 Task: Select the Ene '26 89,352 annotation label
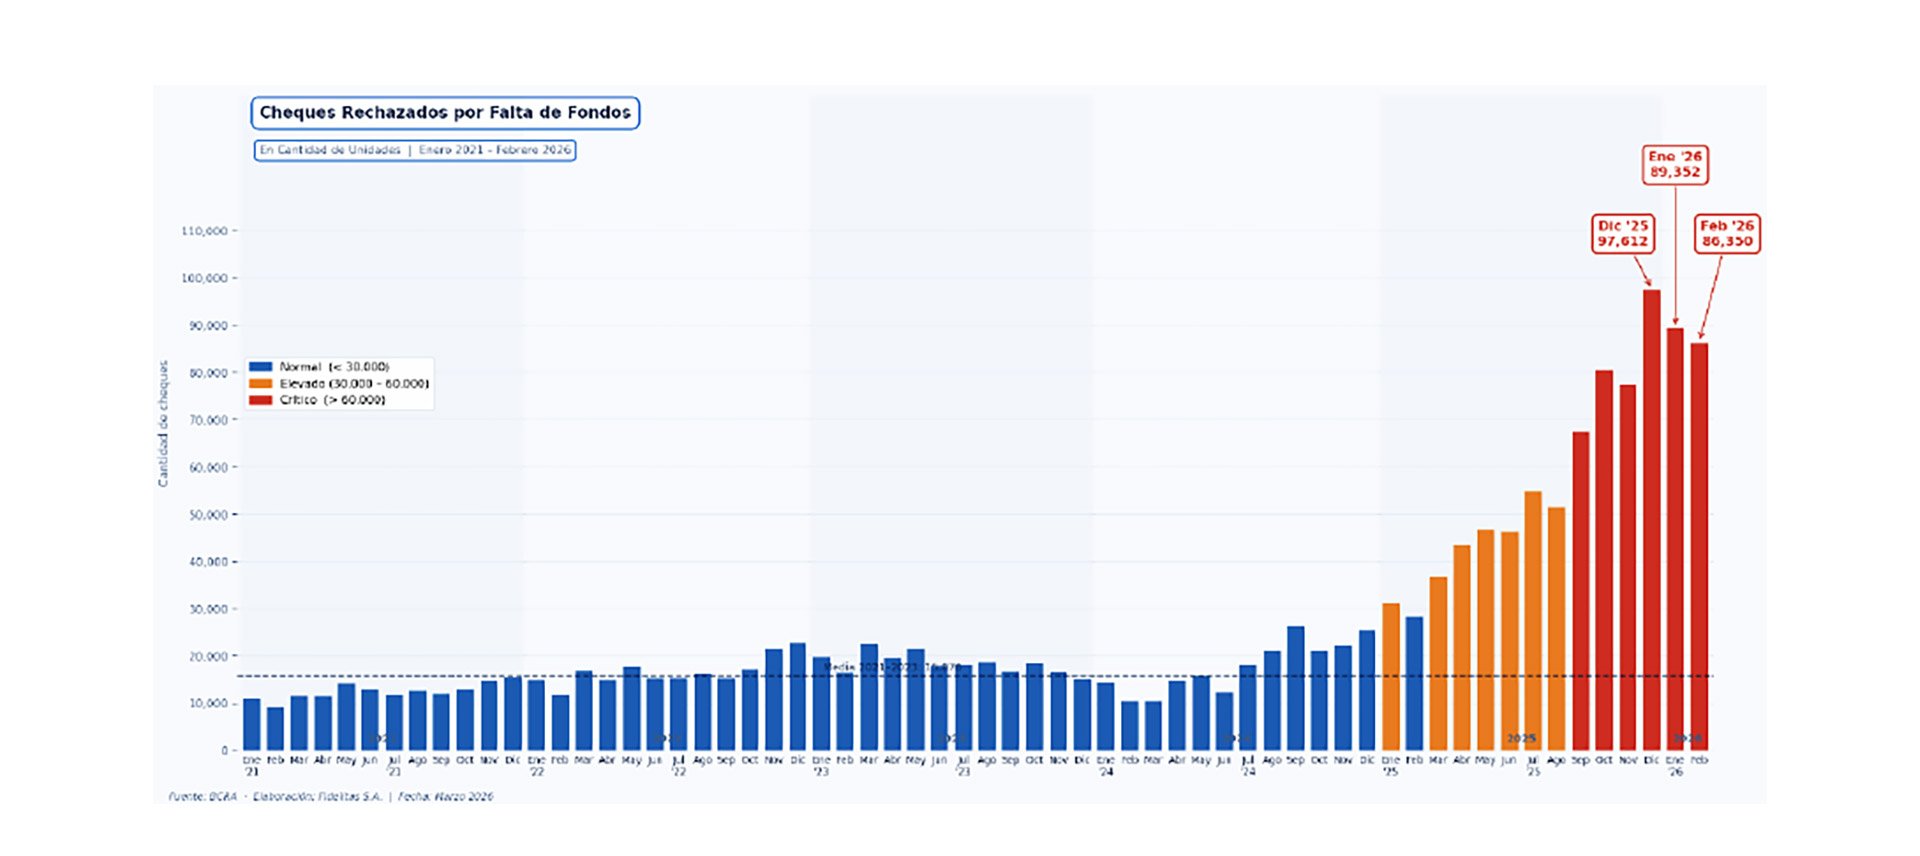1675,164
